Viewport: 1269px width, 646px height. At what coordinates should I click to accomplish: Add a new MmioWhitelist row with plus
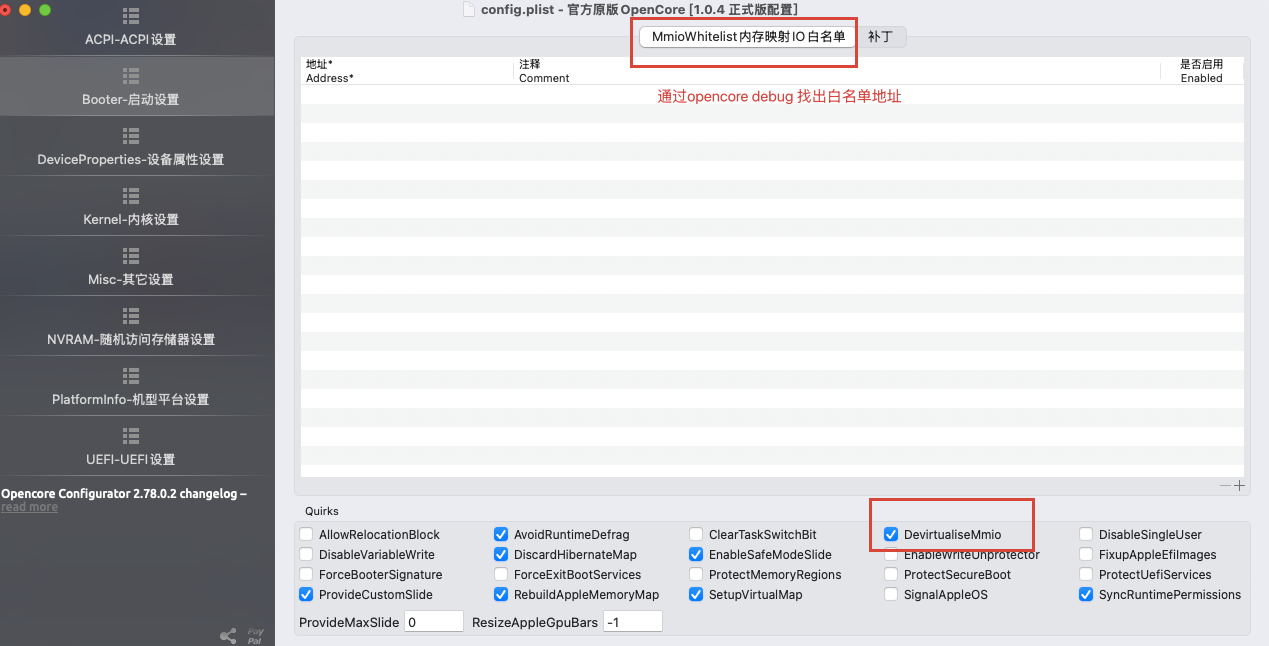(x=1240, y=486)
